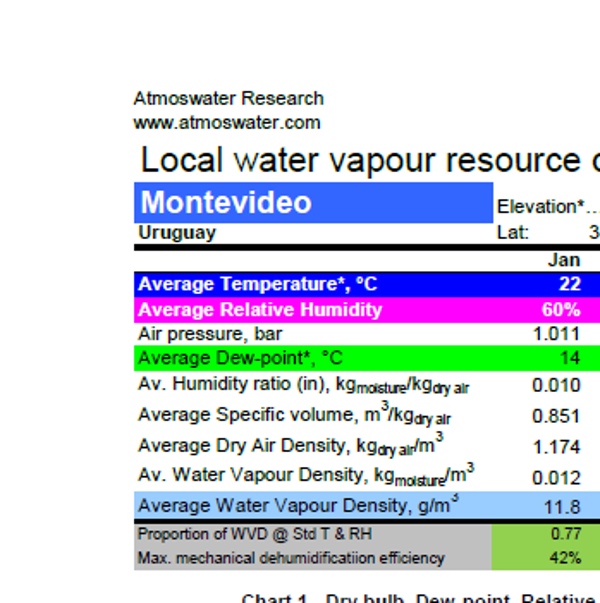Click 'Av. Water Vapour Density, kg' label
This screenshot has width=600, height=603.
click(306, 476)
